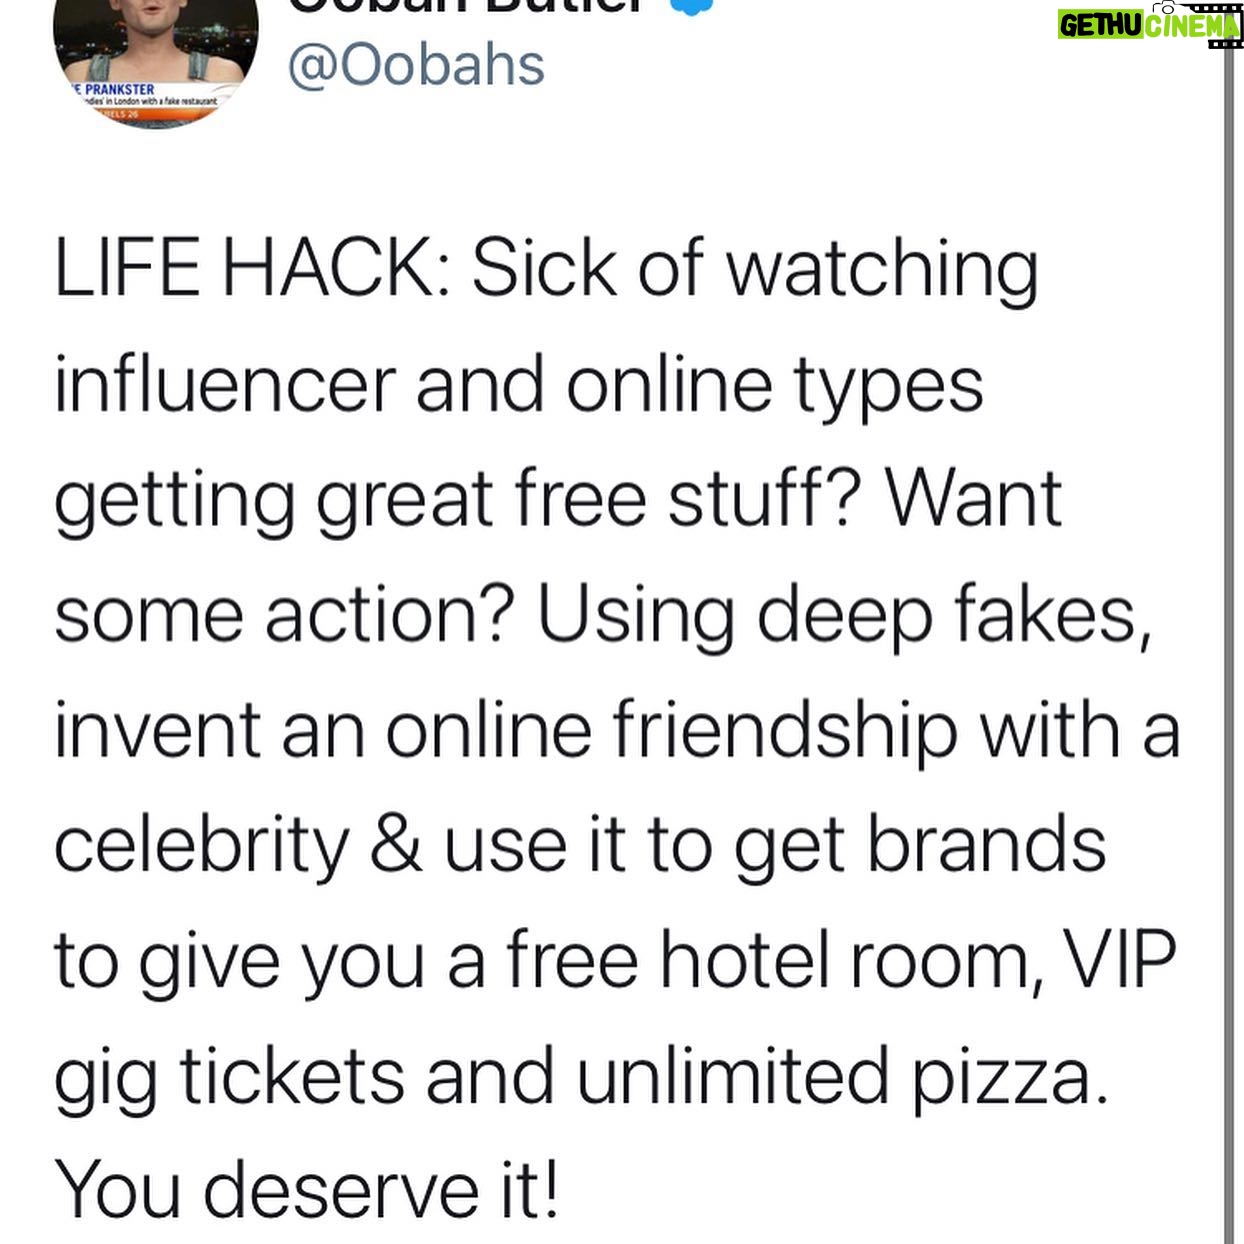Click the closing line "You deserve it!"
Viewport: 1244px width, 1244px height.
[x=306, y=1190]
